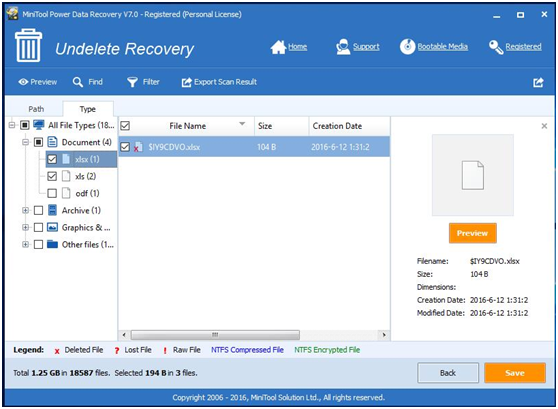
Task: Collapse the Document tree node
Action: (25, 142)
